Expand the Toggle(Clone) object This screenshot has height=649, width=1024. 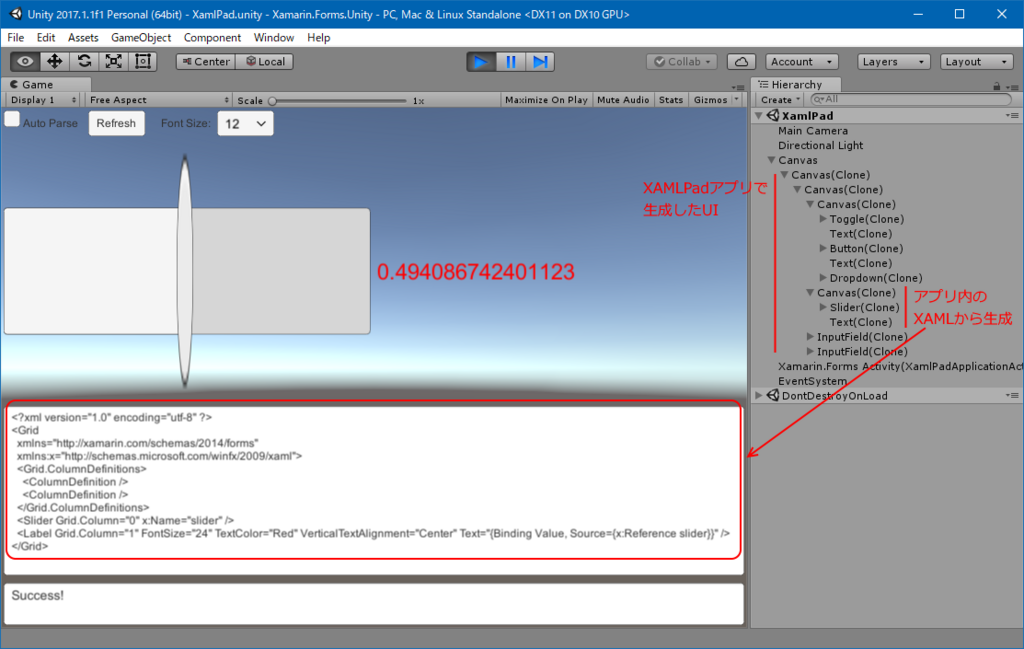[823, 219]
